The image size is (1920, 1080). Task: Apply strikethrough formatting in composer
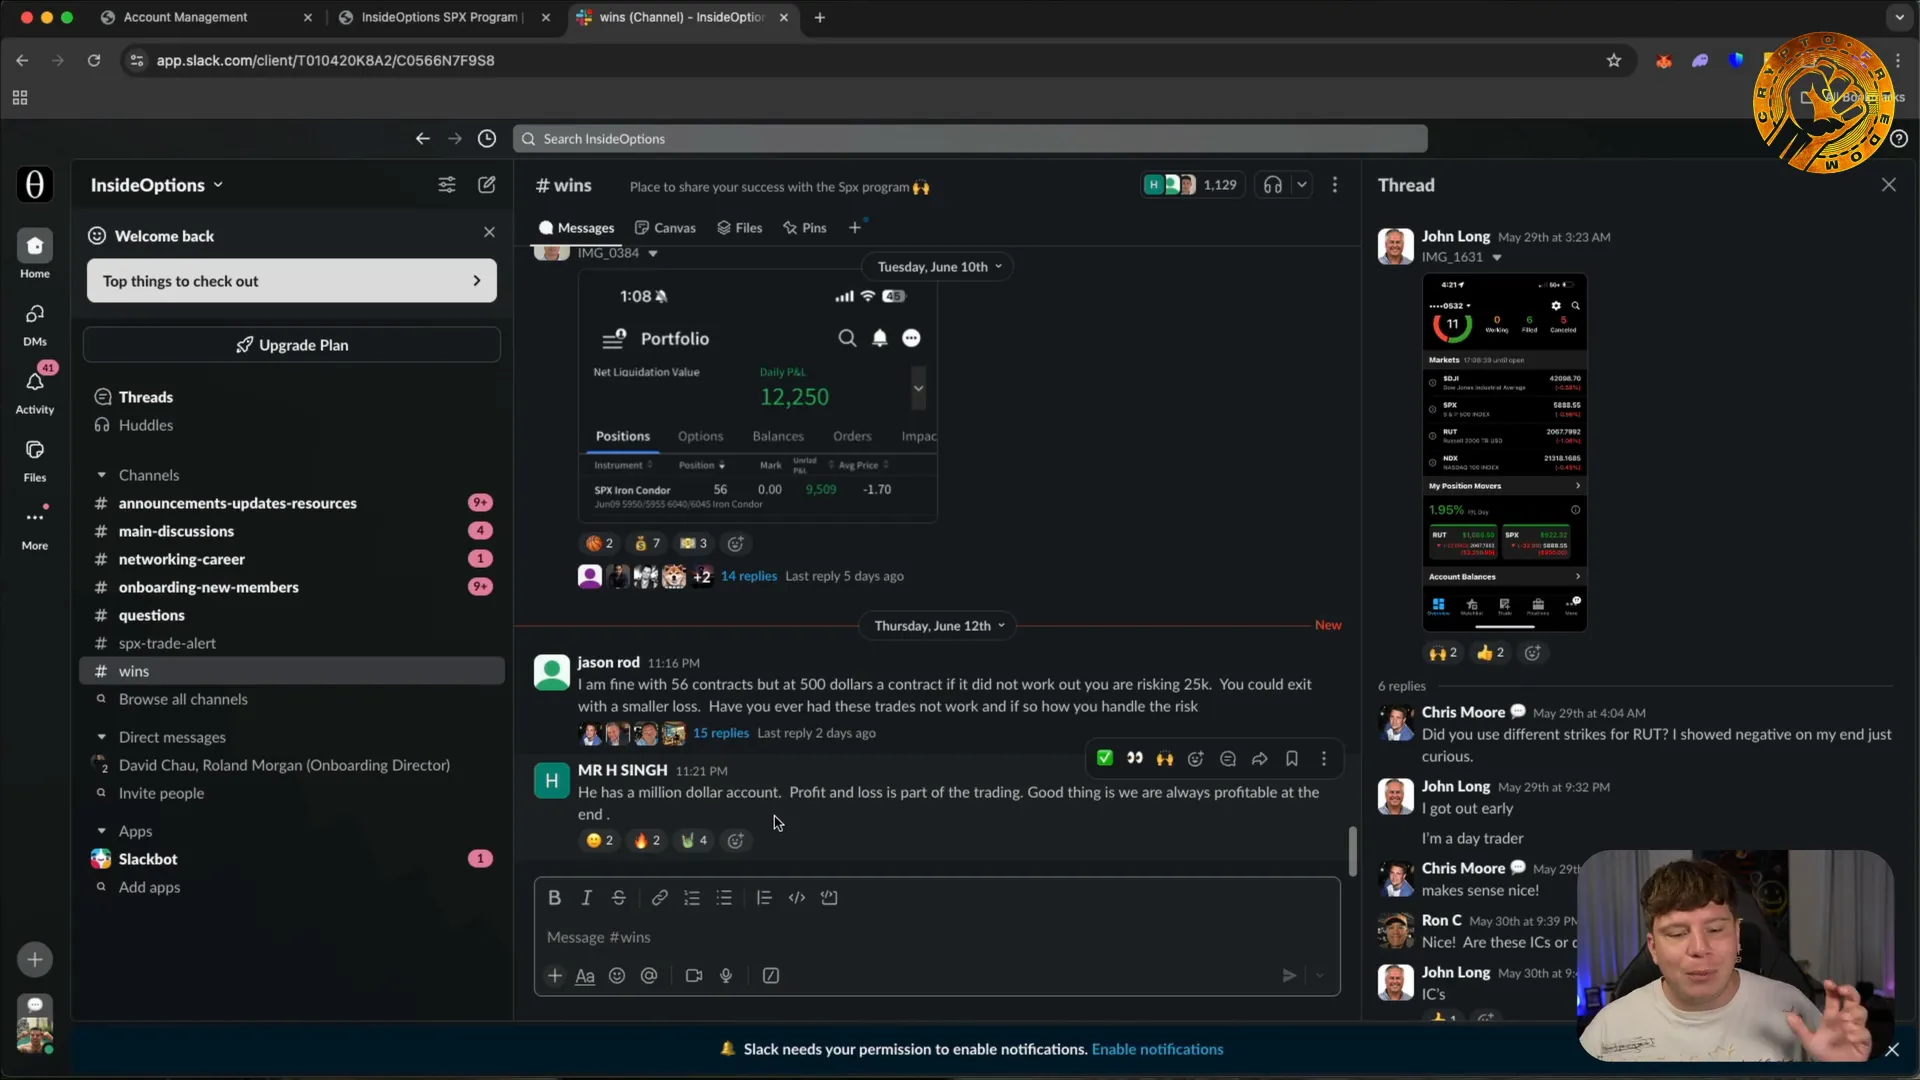click(619, 898)
